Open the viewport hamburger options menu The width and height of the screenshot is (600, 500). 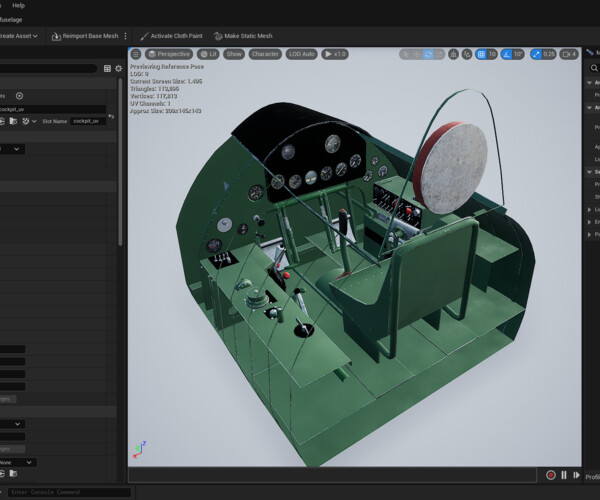click(x=136, y=54)
